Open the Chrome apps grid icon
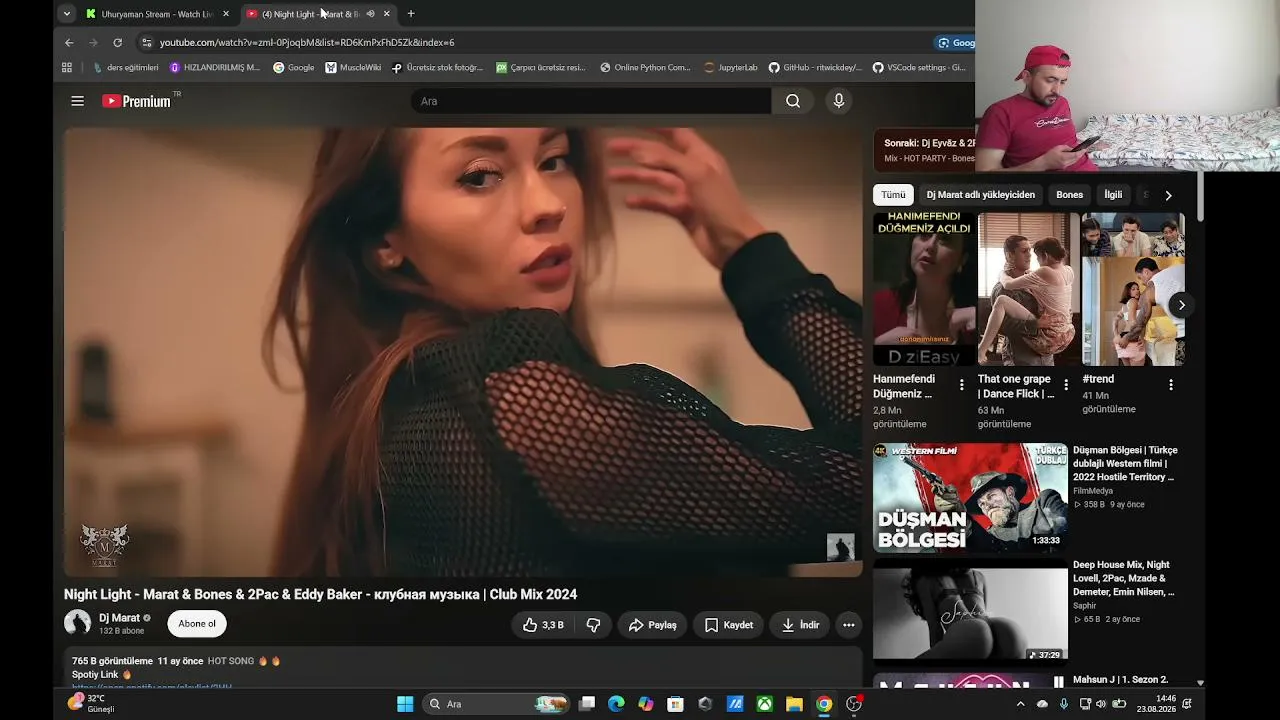Screen dimensions: 1280x720 coord(67,68)
